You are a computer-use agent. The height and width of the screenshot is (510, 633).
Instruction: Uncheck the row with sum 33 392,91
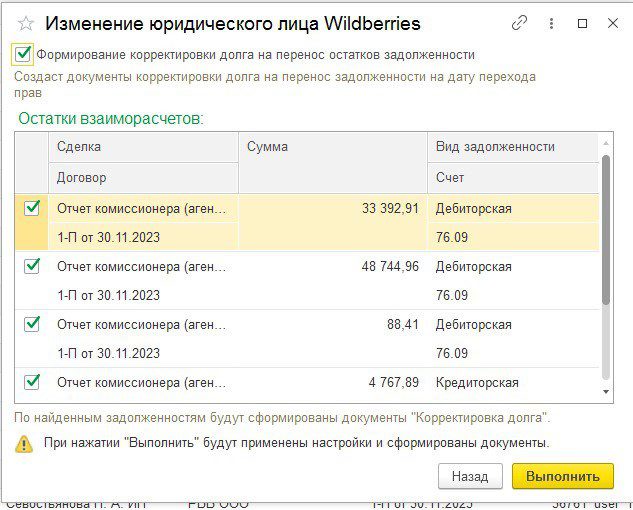[32, 208]
